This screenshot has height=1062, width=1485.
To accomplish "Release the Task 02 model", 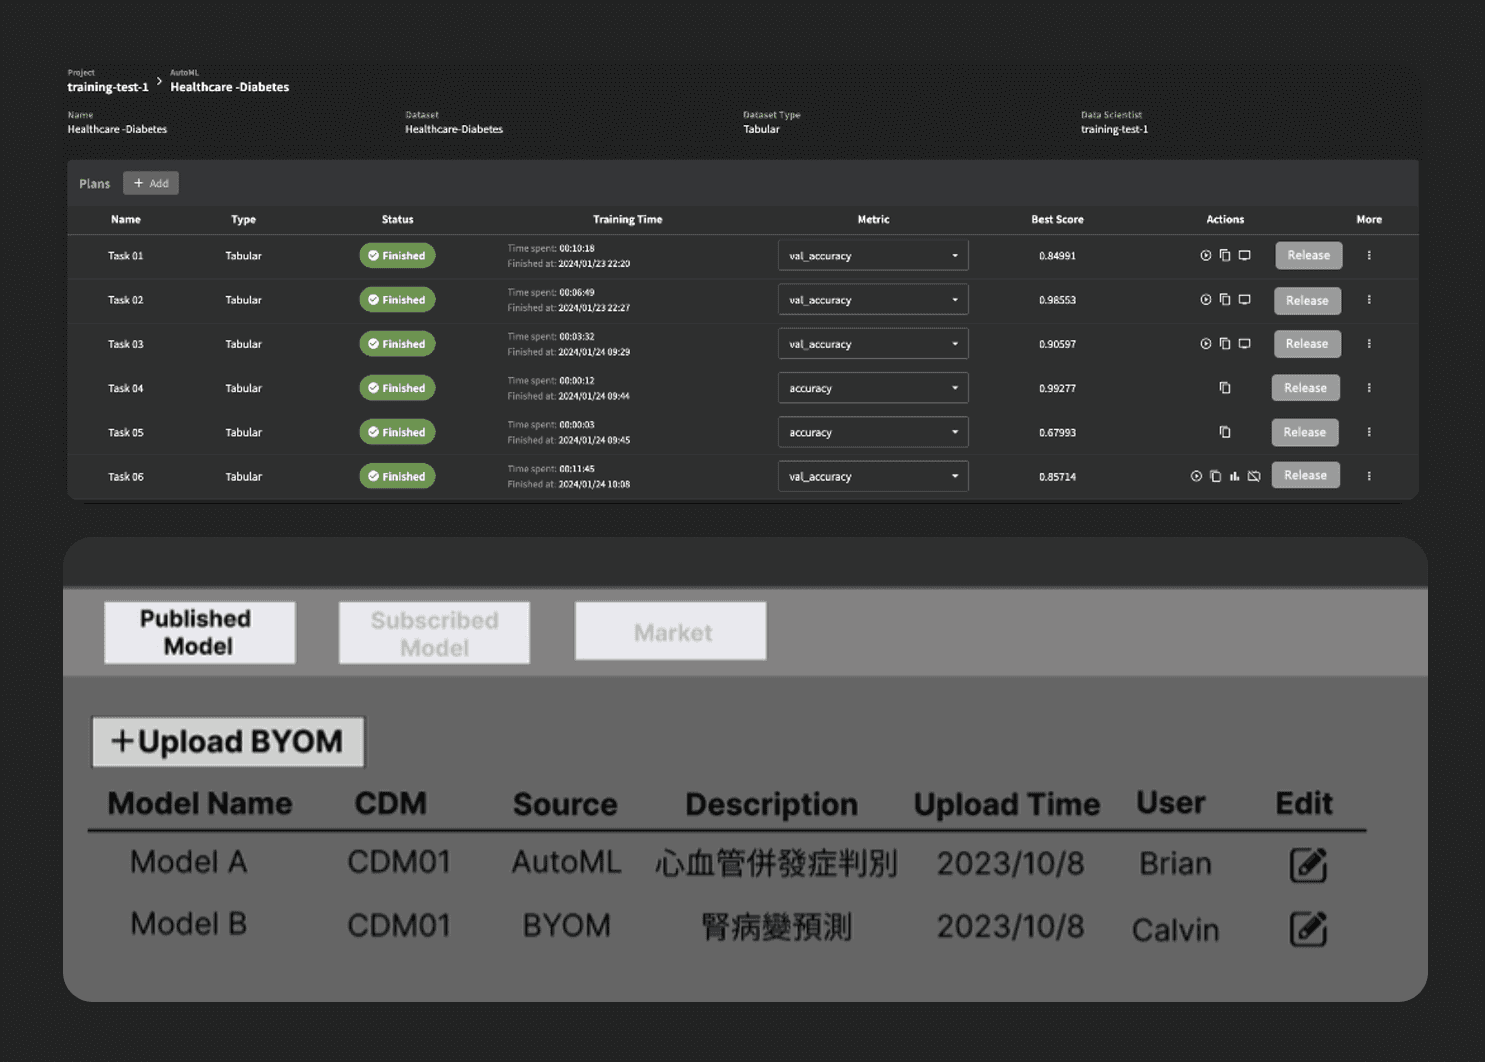I will tap(1307, 300).
